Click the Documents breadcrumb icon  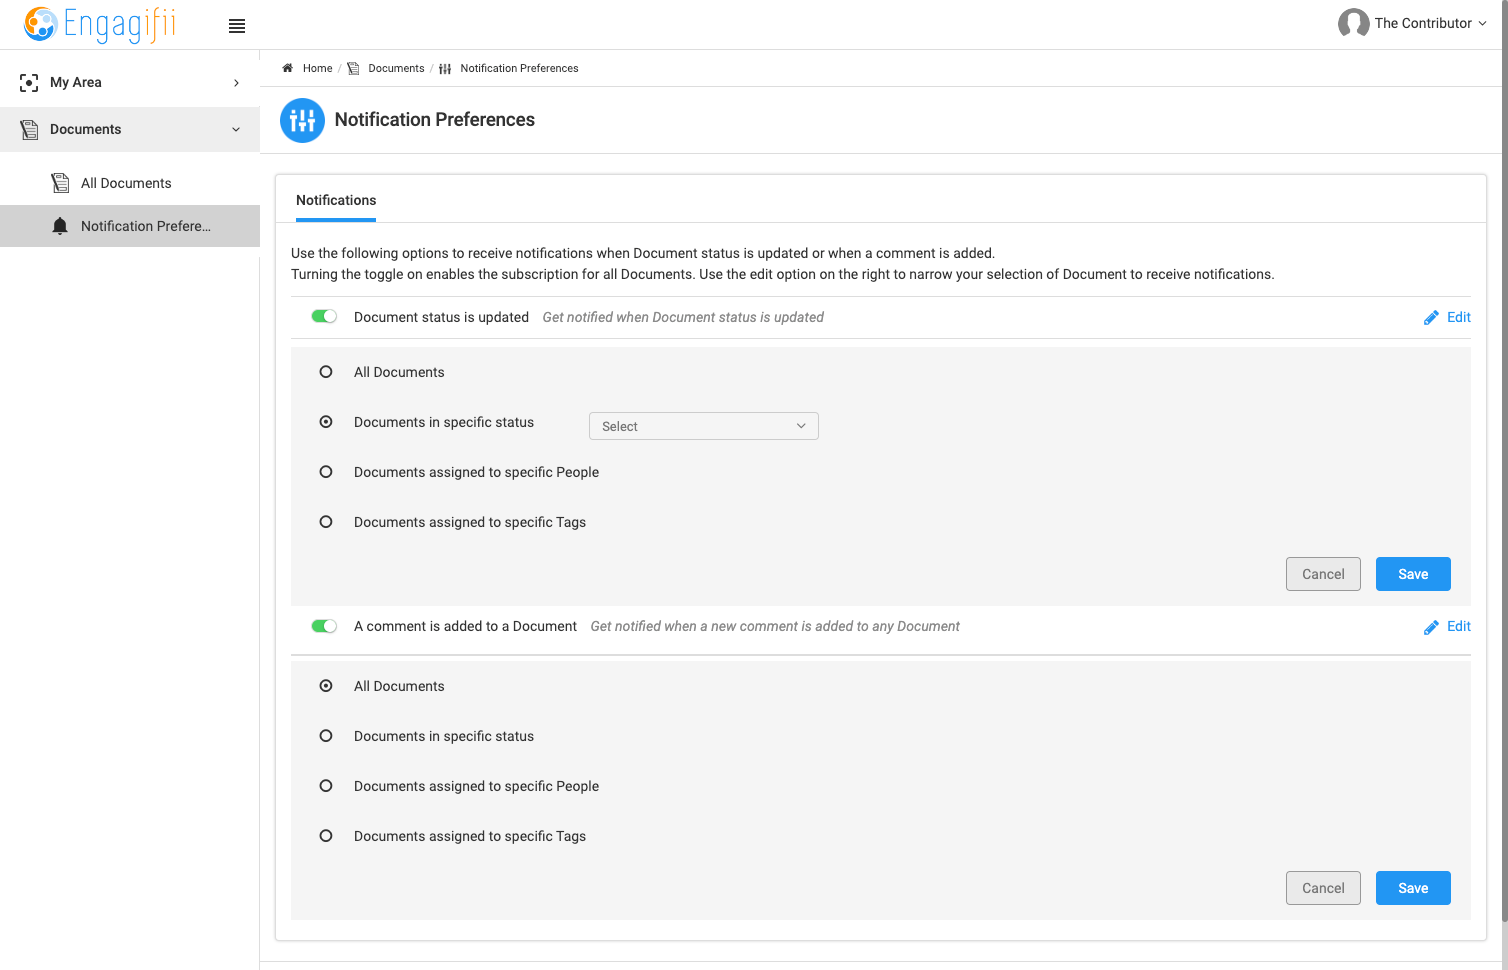[x=353, y=68]
